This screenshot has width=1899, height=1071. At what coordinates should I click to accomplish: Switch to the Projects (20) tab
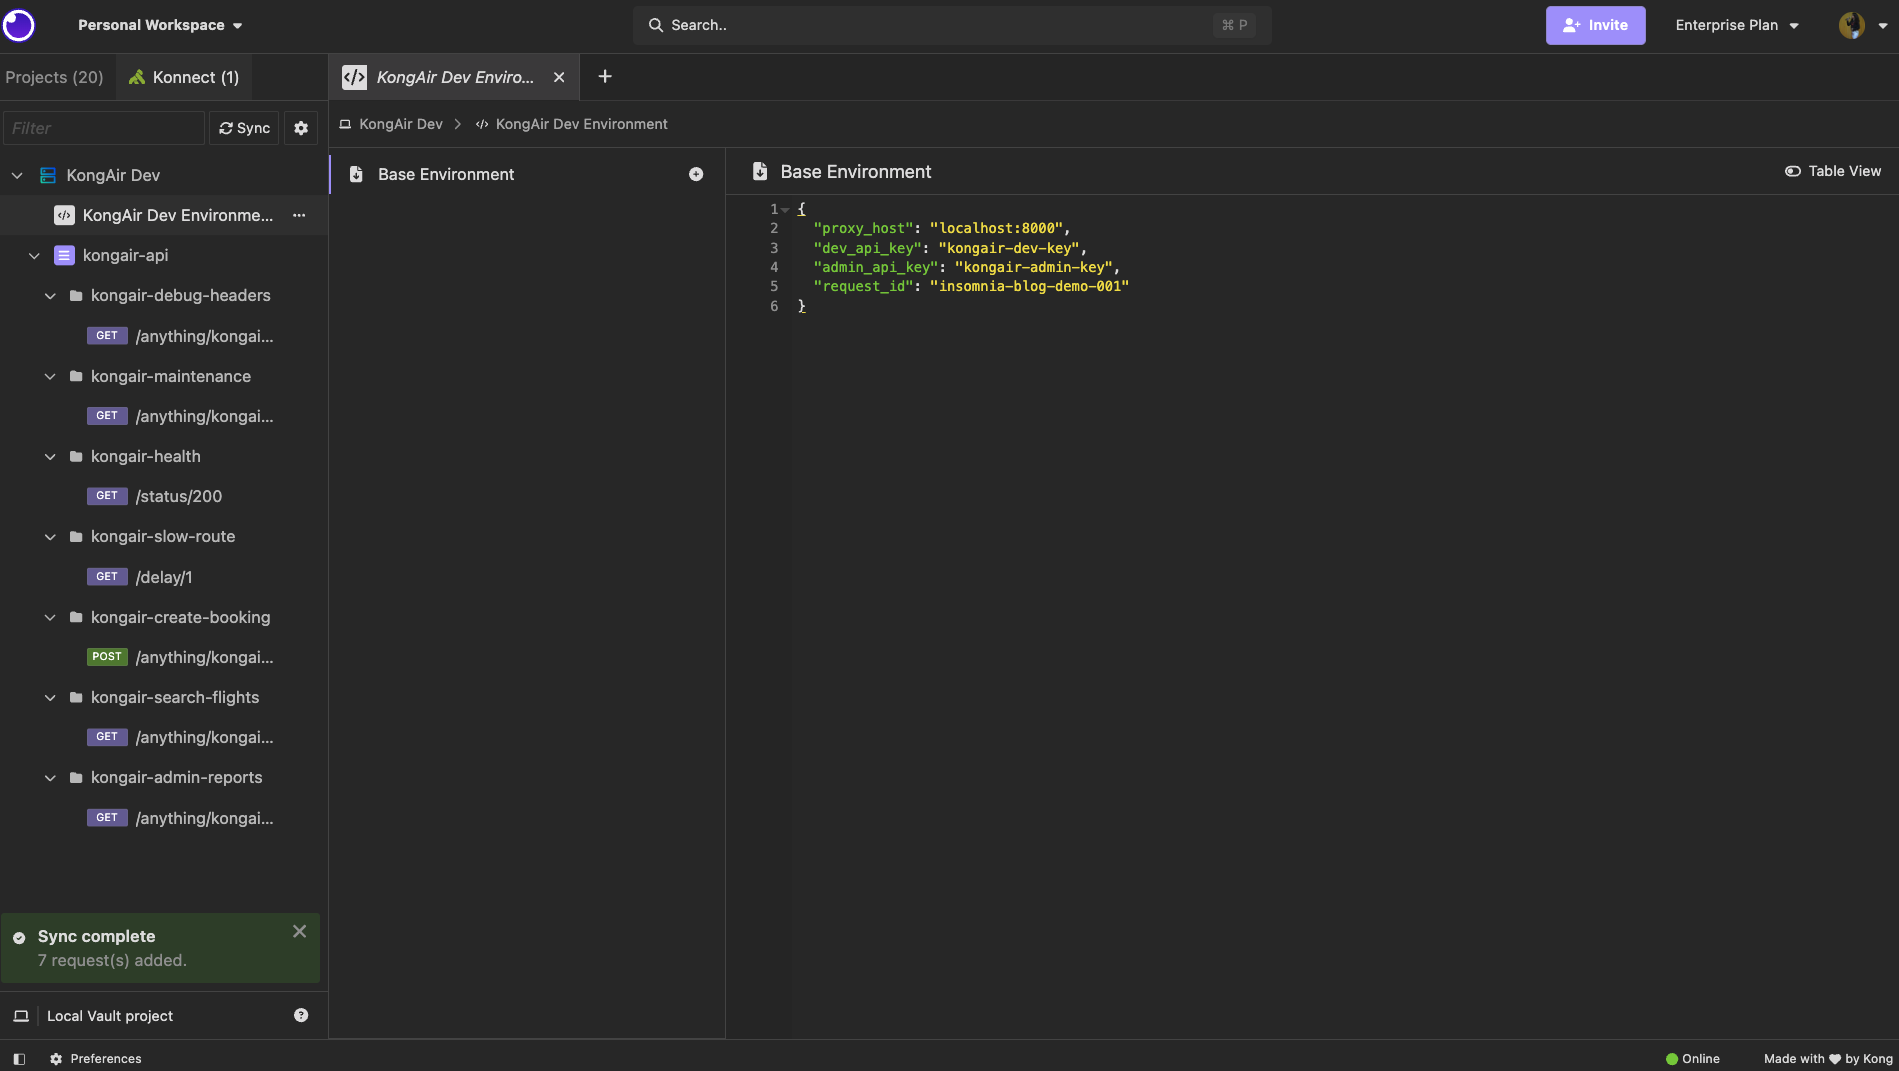pyautogui.click(x=55, y=77)
